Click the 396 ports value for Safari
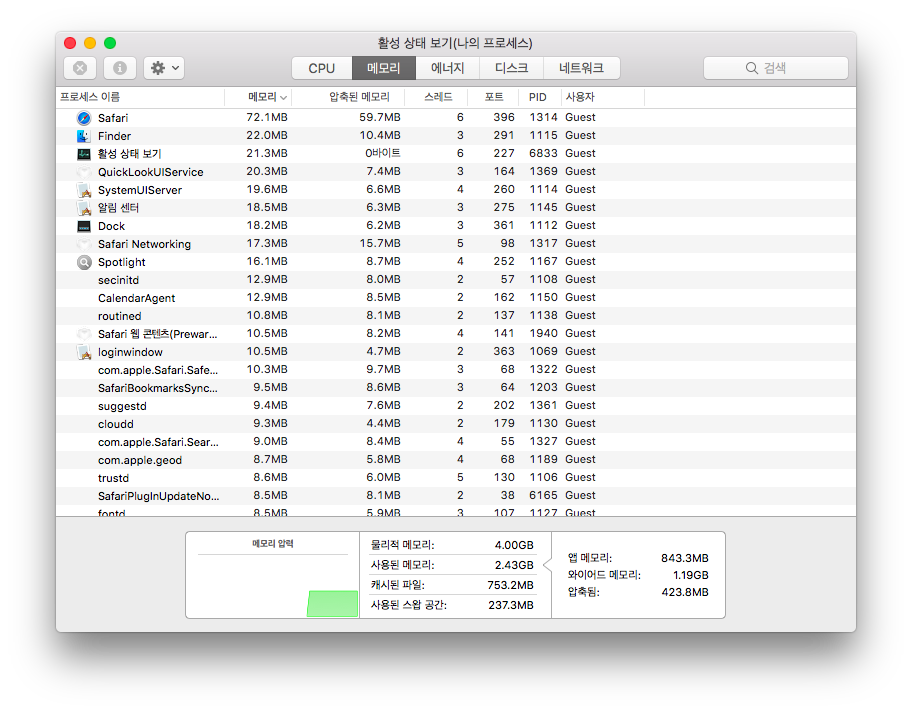This screenshot has height=712, width=912. tap(504, 118)
